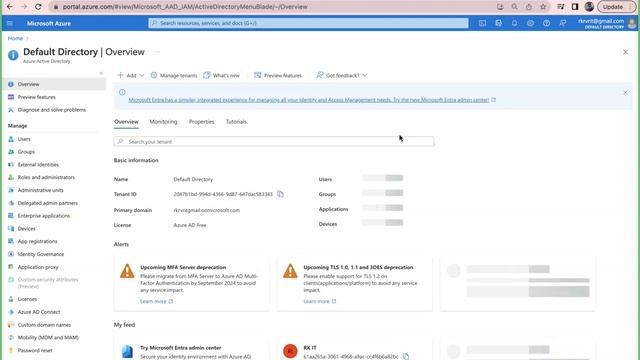Screen dimensions: 640x360
Task: Open Roles and administrators
Action: pyautogui.click(x=46, y=177)
